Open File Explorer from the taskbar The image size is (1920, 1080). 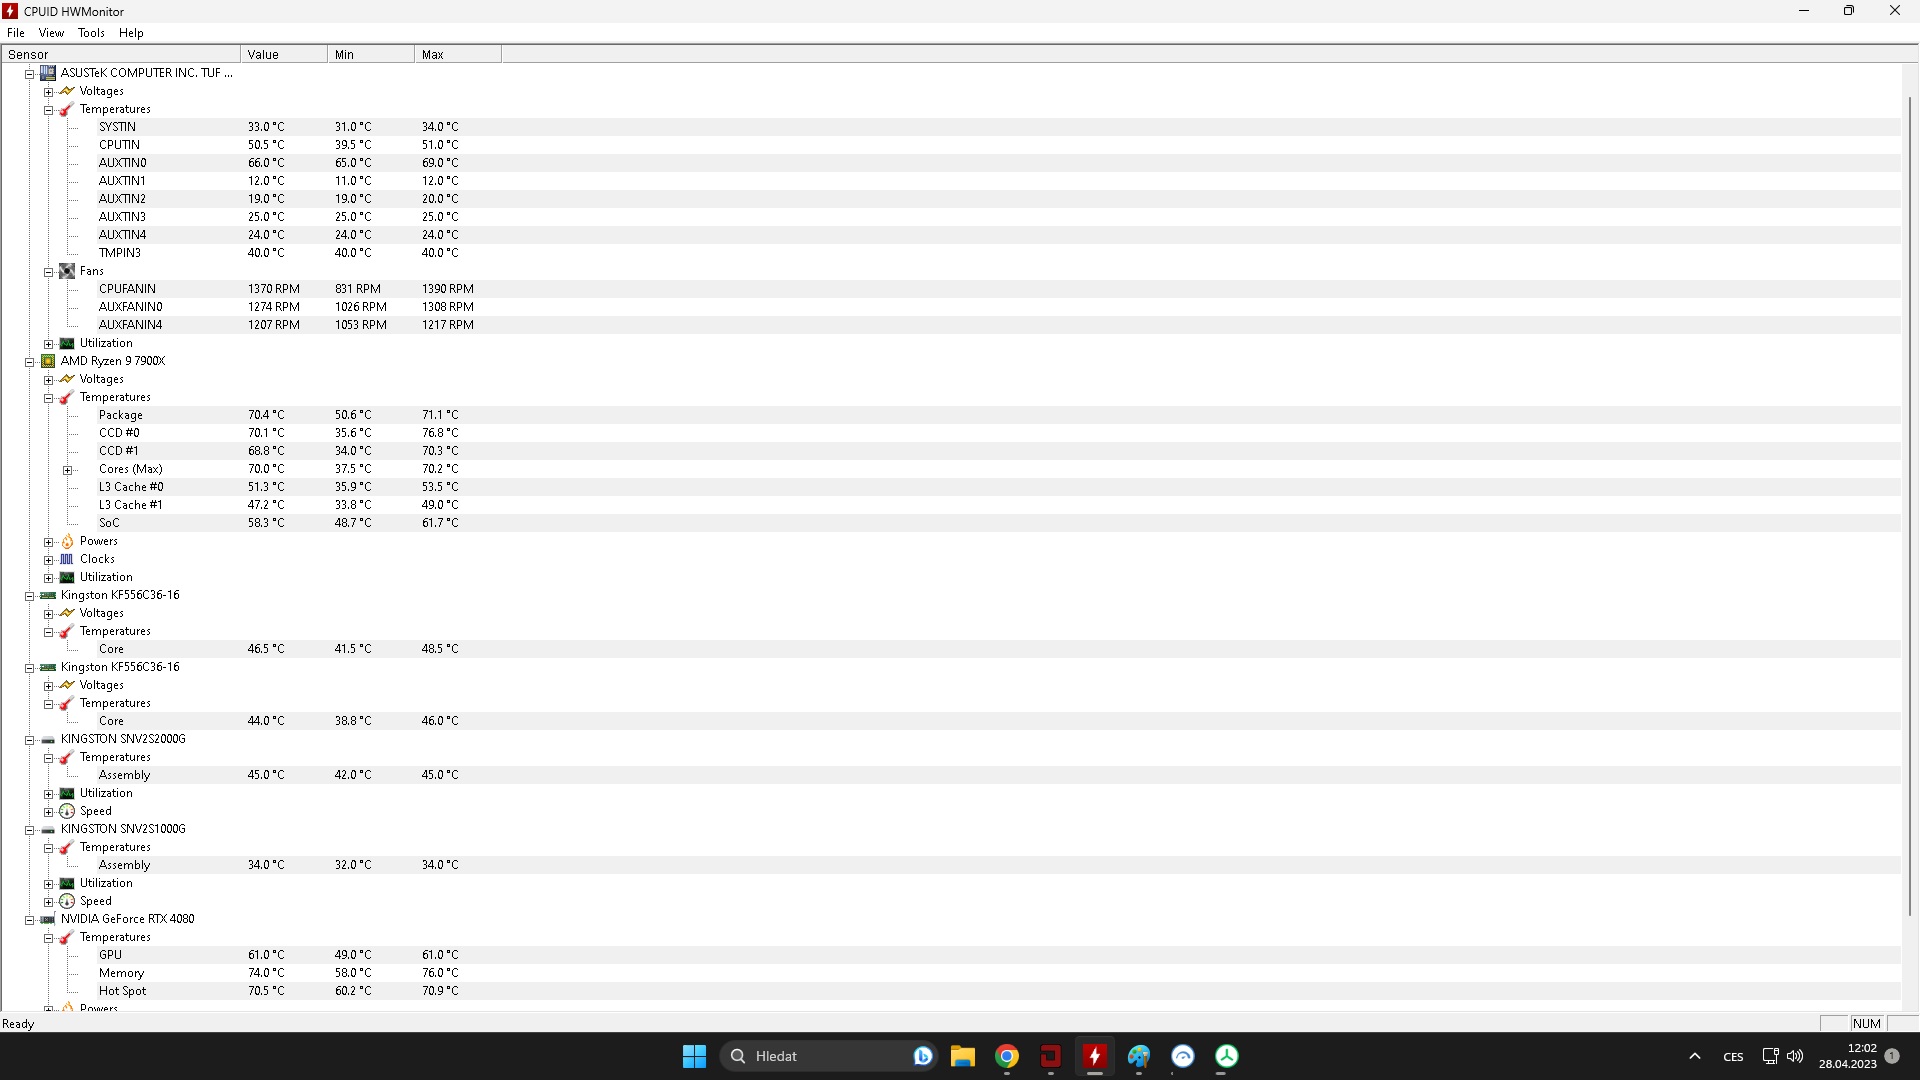point(962,1056)
